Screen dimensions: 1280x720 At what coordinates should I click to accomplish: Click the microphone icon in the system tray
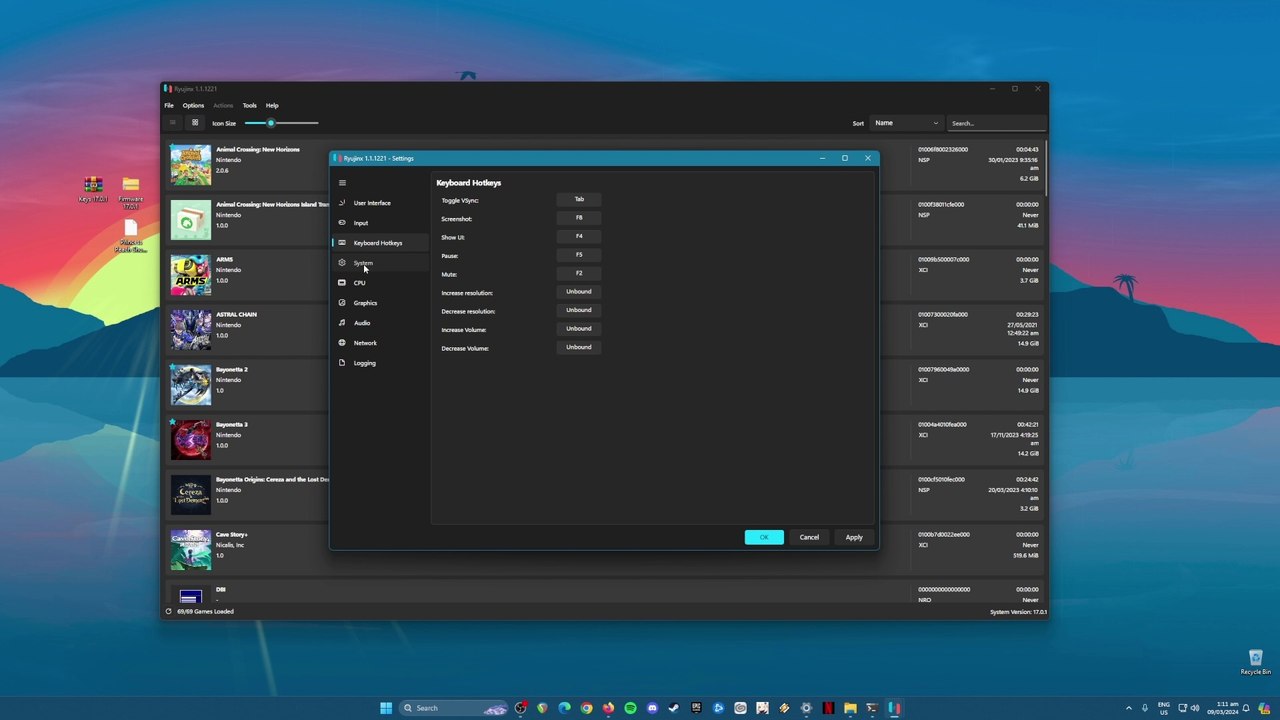point(1145,708)
